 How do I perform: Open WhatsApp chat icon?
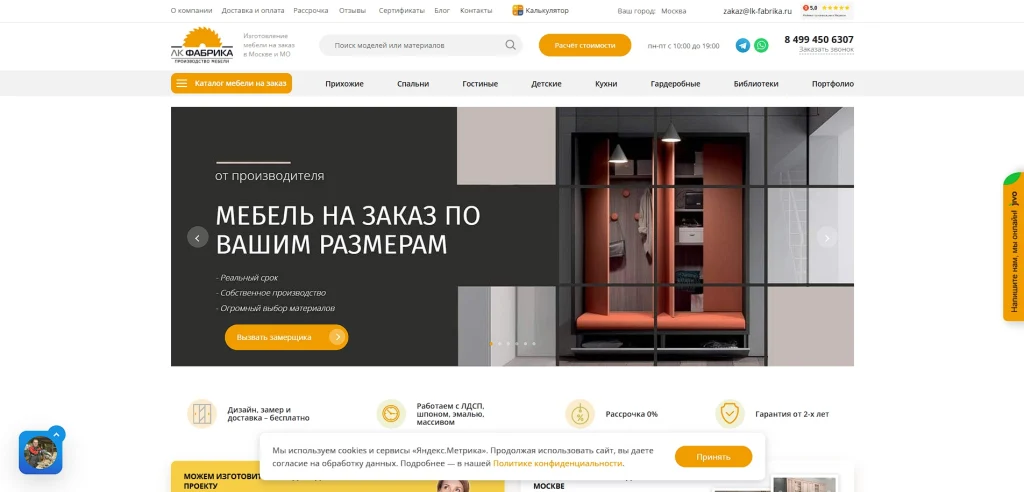point(761,45)
